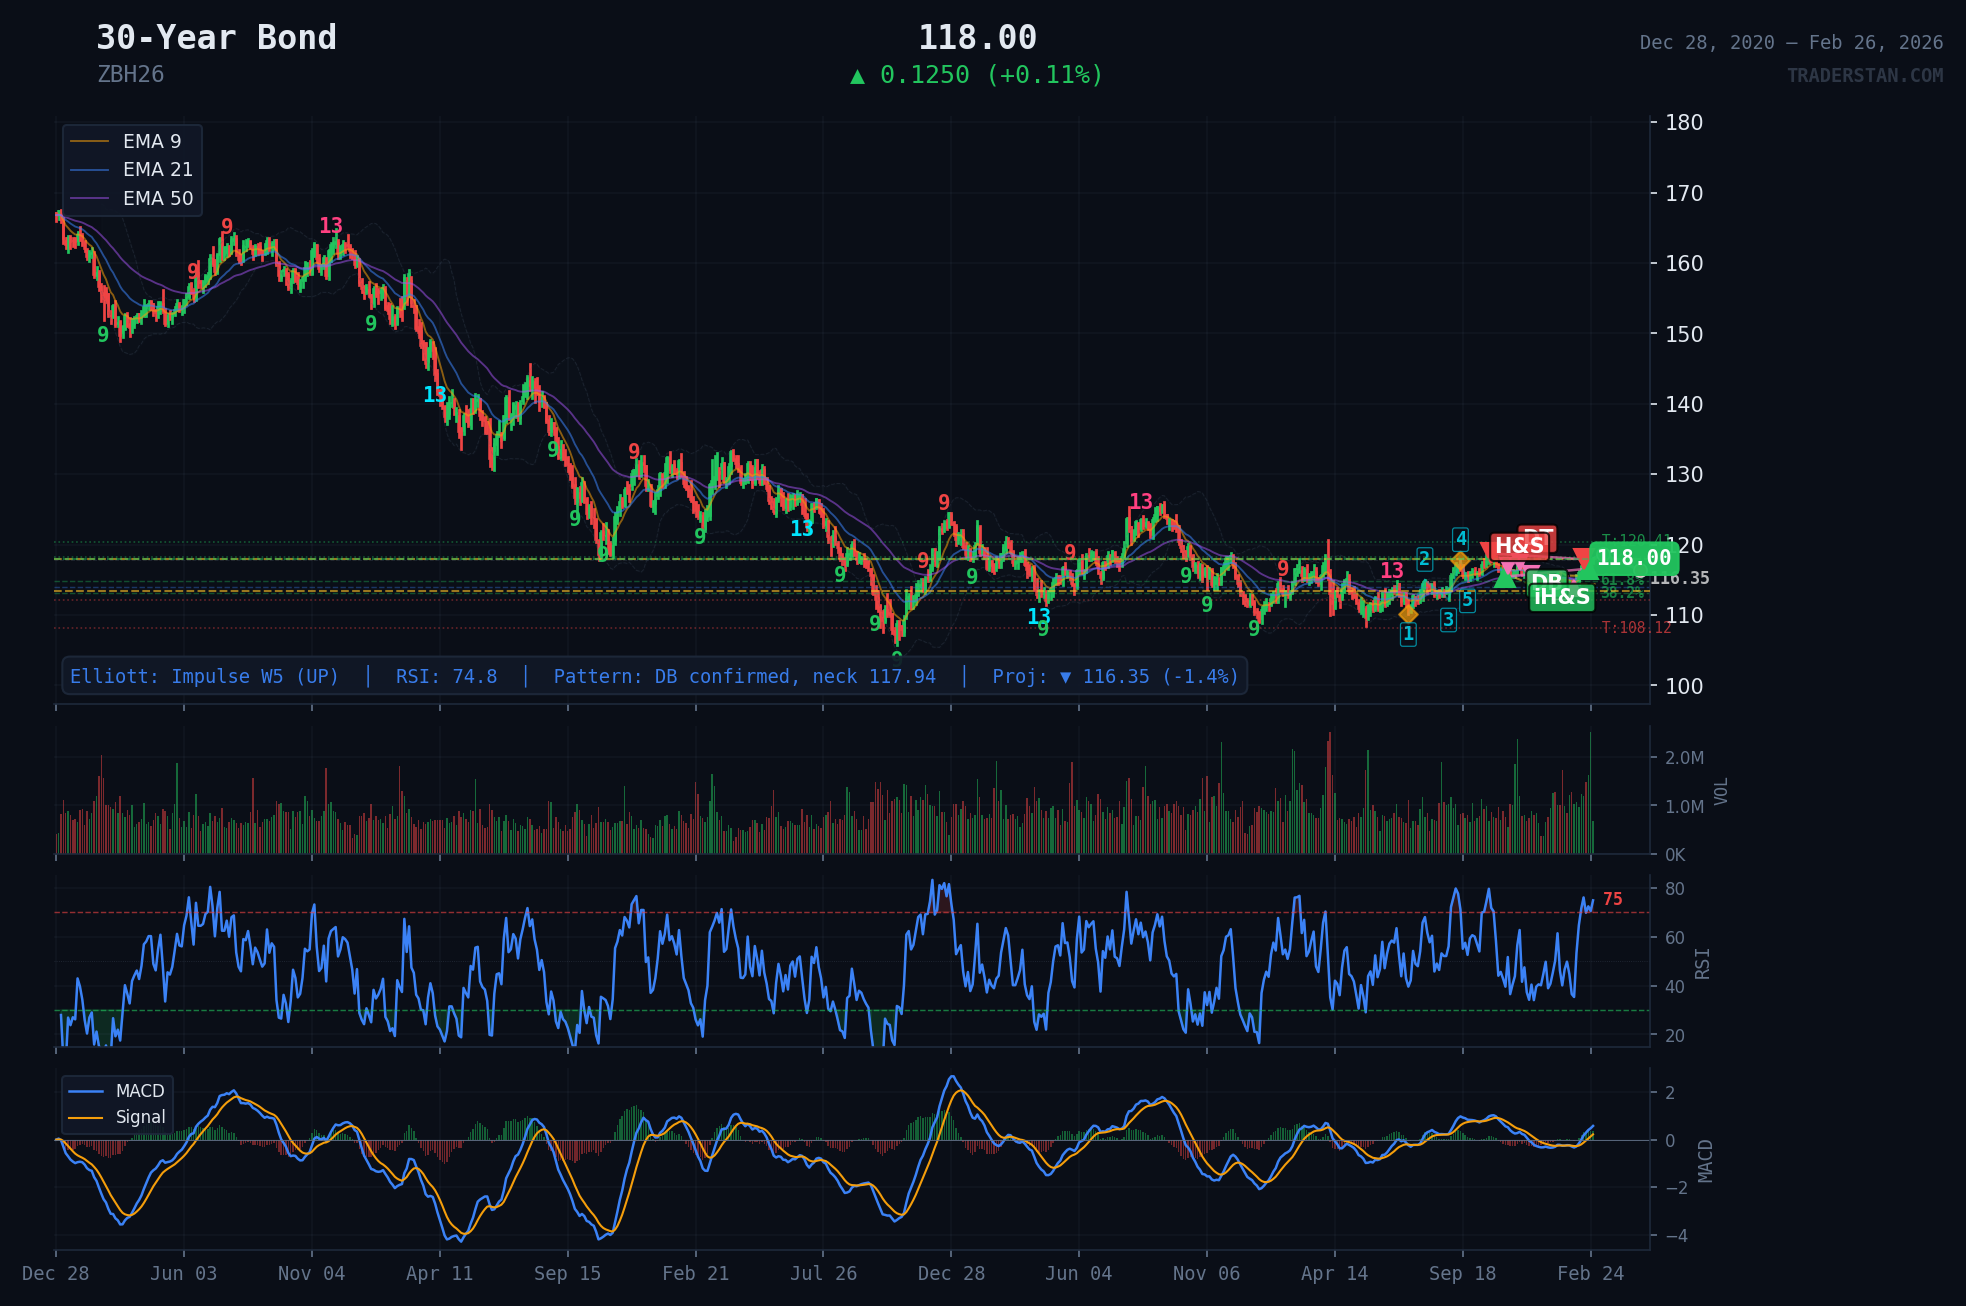Select the 'Pattern: DB confirmed' status segment
The height and width of the screenshot is (1306, 1966).
(x=746, y=676)
